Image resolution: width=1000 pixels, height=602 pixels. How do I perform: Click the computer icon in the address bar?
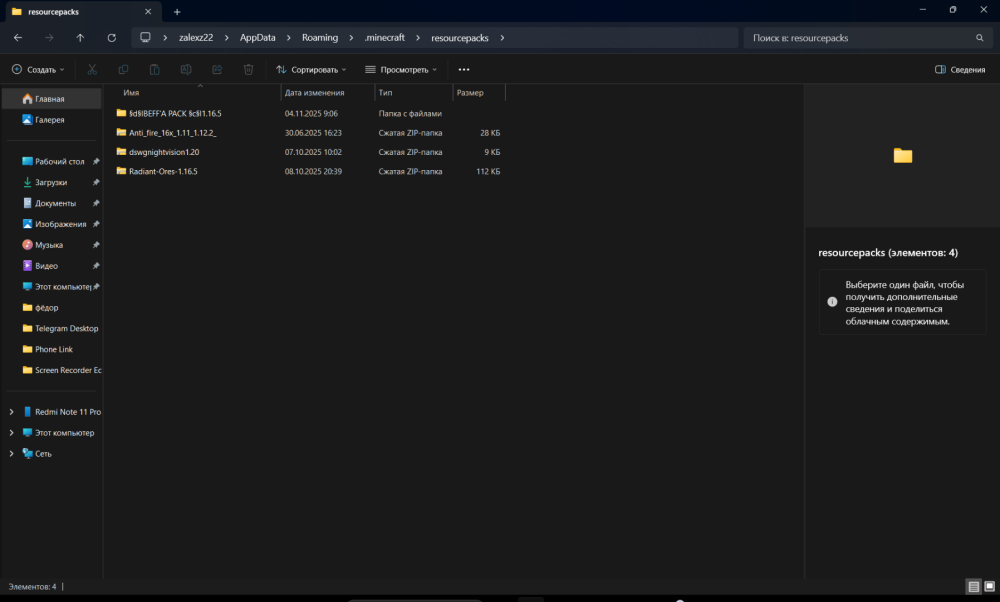[x=145, y=38]
